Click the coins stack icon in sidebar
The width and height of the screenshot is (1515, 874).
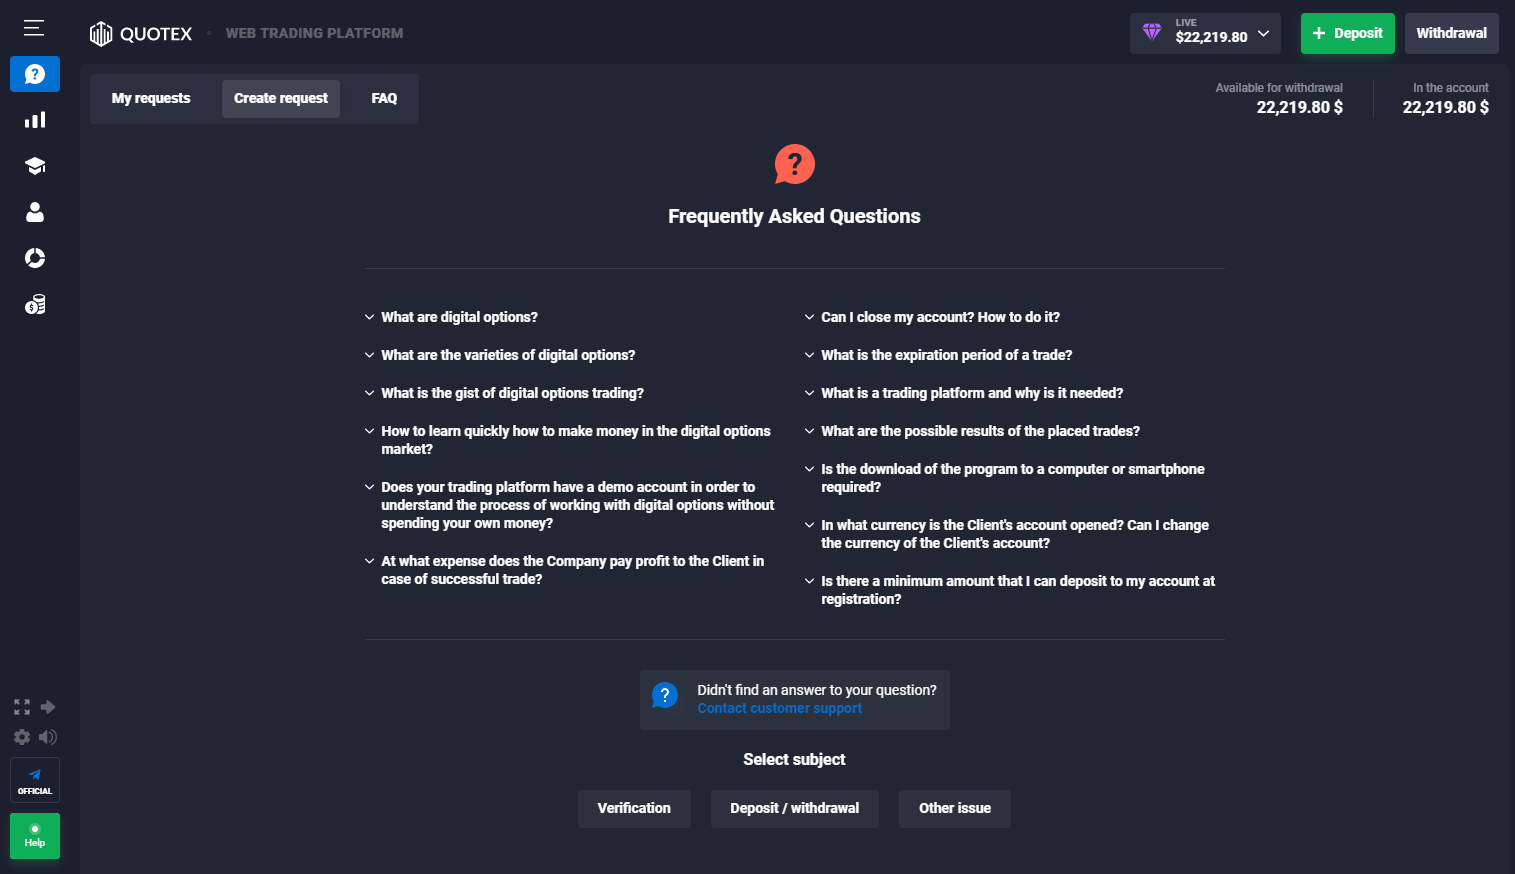tap(35, 304)
